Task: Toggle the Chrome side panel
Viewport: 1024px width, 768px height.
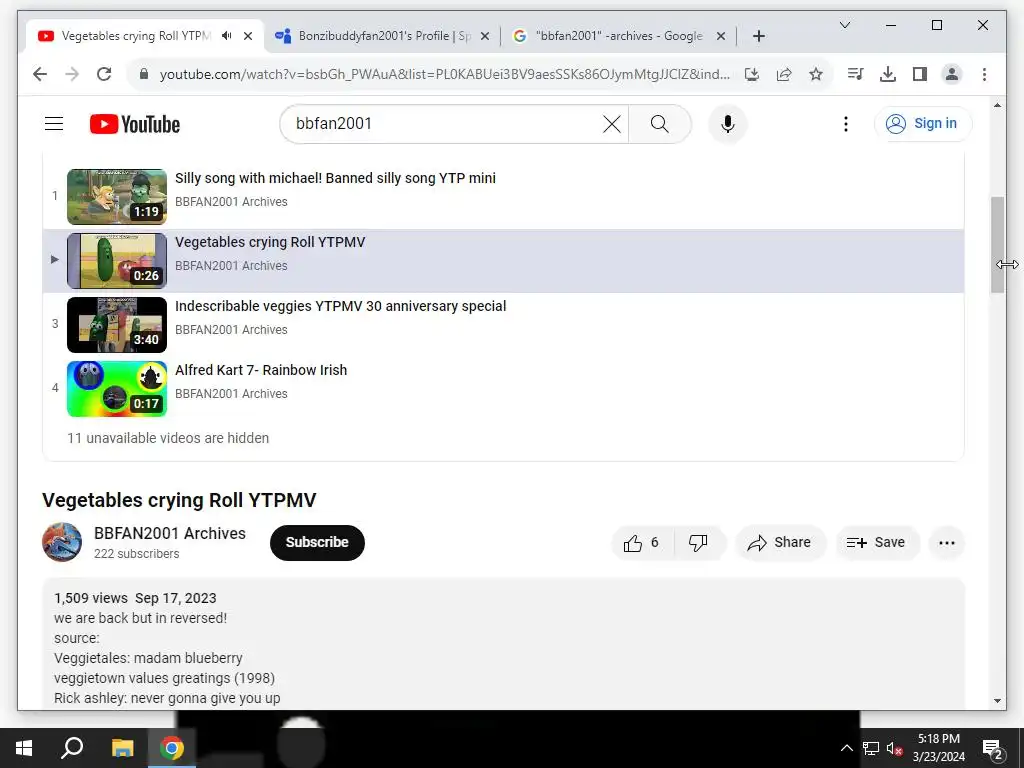Action: coord(920,74)
